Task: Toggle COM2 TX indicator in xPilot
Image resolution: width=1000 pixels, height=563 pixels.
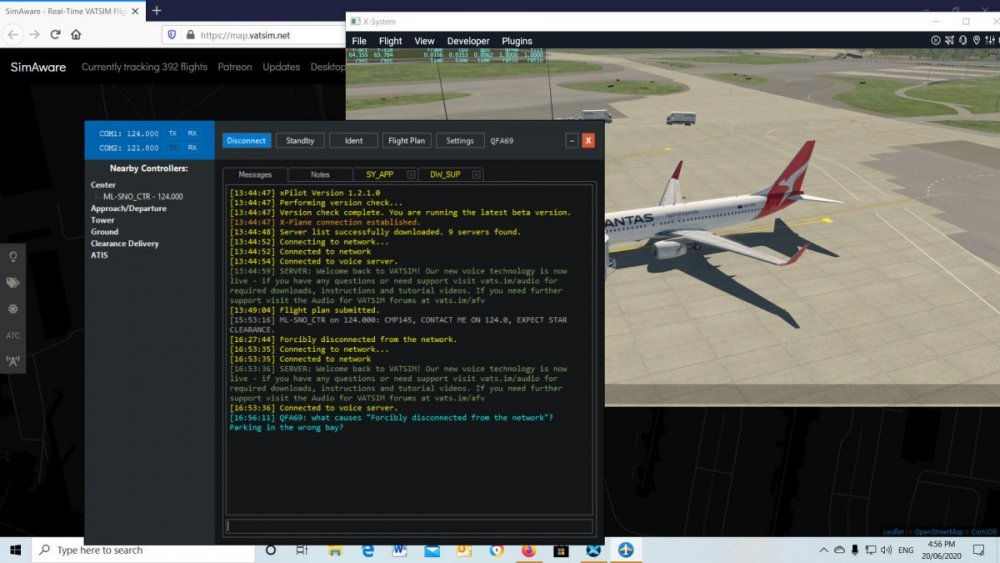Action: (x=173, y=147)
